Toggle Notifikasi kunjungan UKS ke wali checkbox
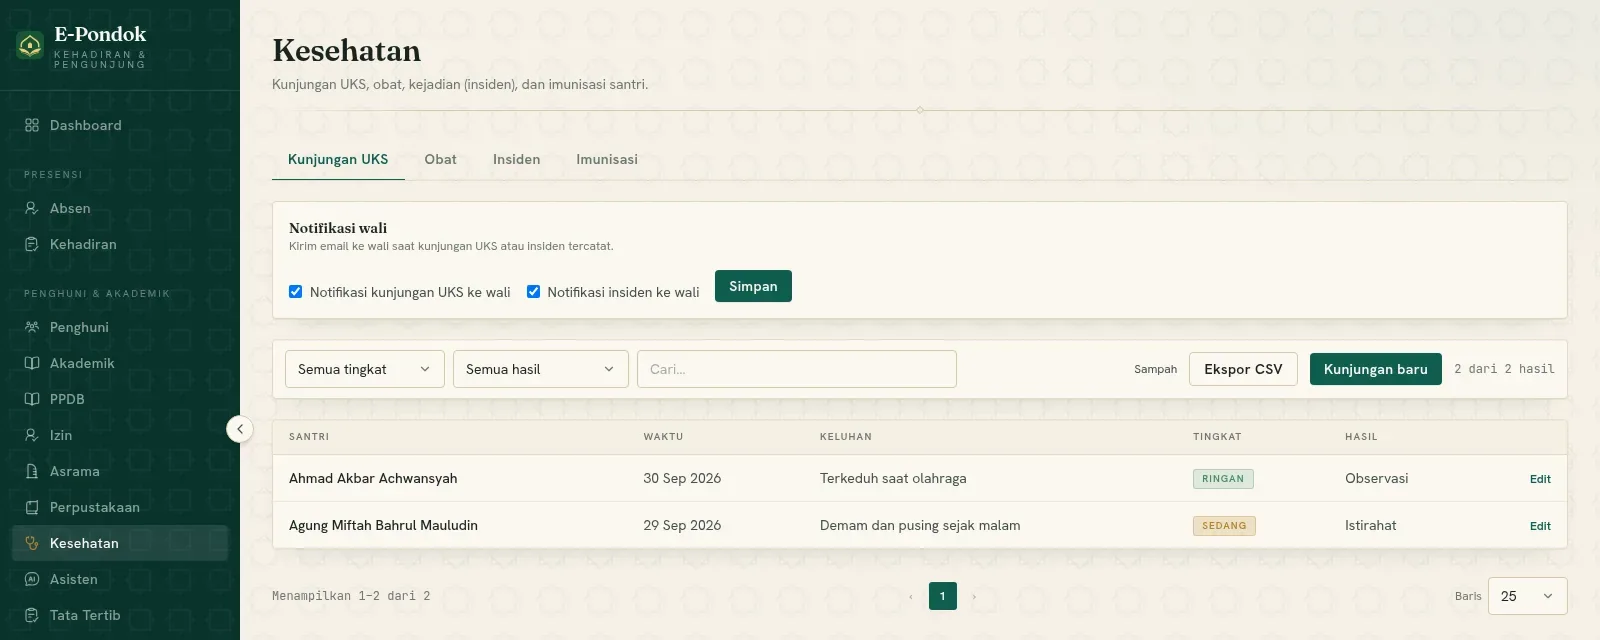Viewport: 1600px width, 640px height. click(x=296, y=292)
